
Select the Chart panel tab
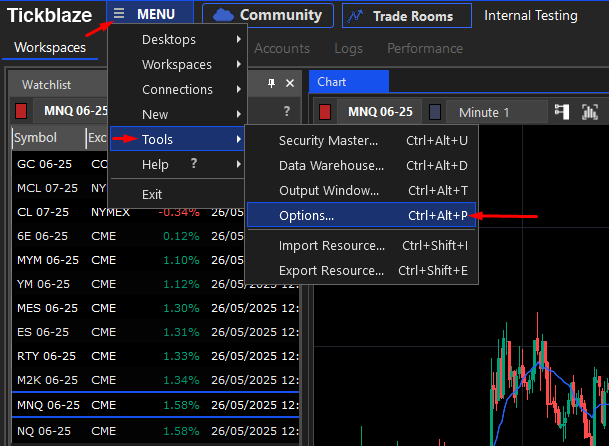pyautogui.click(x=349, y=82)
